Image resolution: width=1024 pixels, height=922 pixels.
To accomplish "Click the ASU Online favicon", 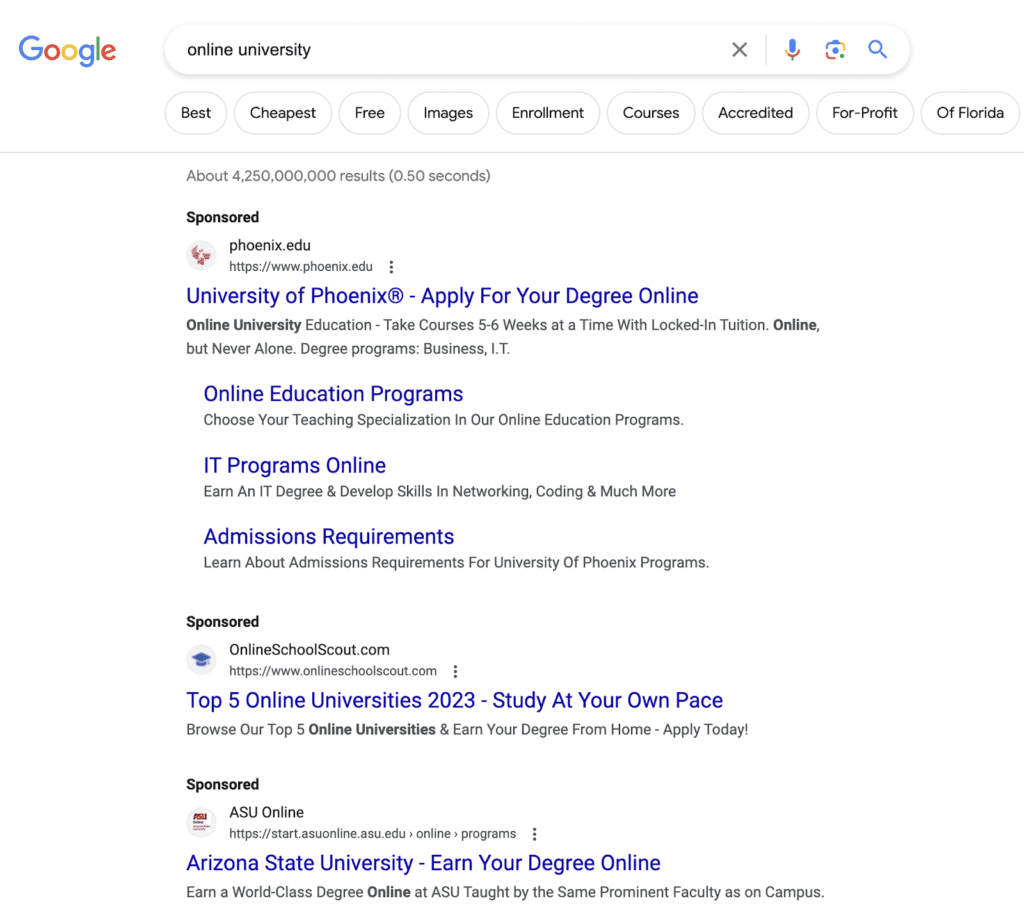I will [x=201, y=821].
